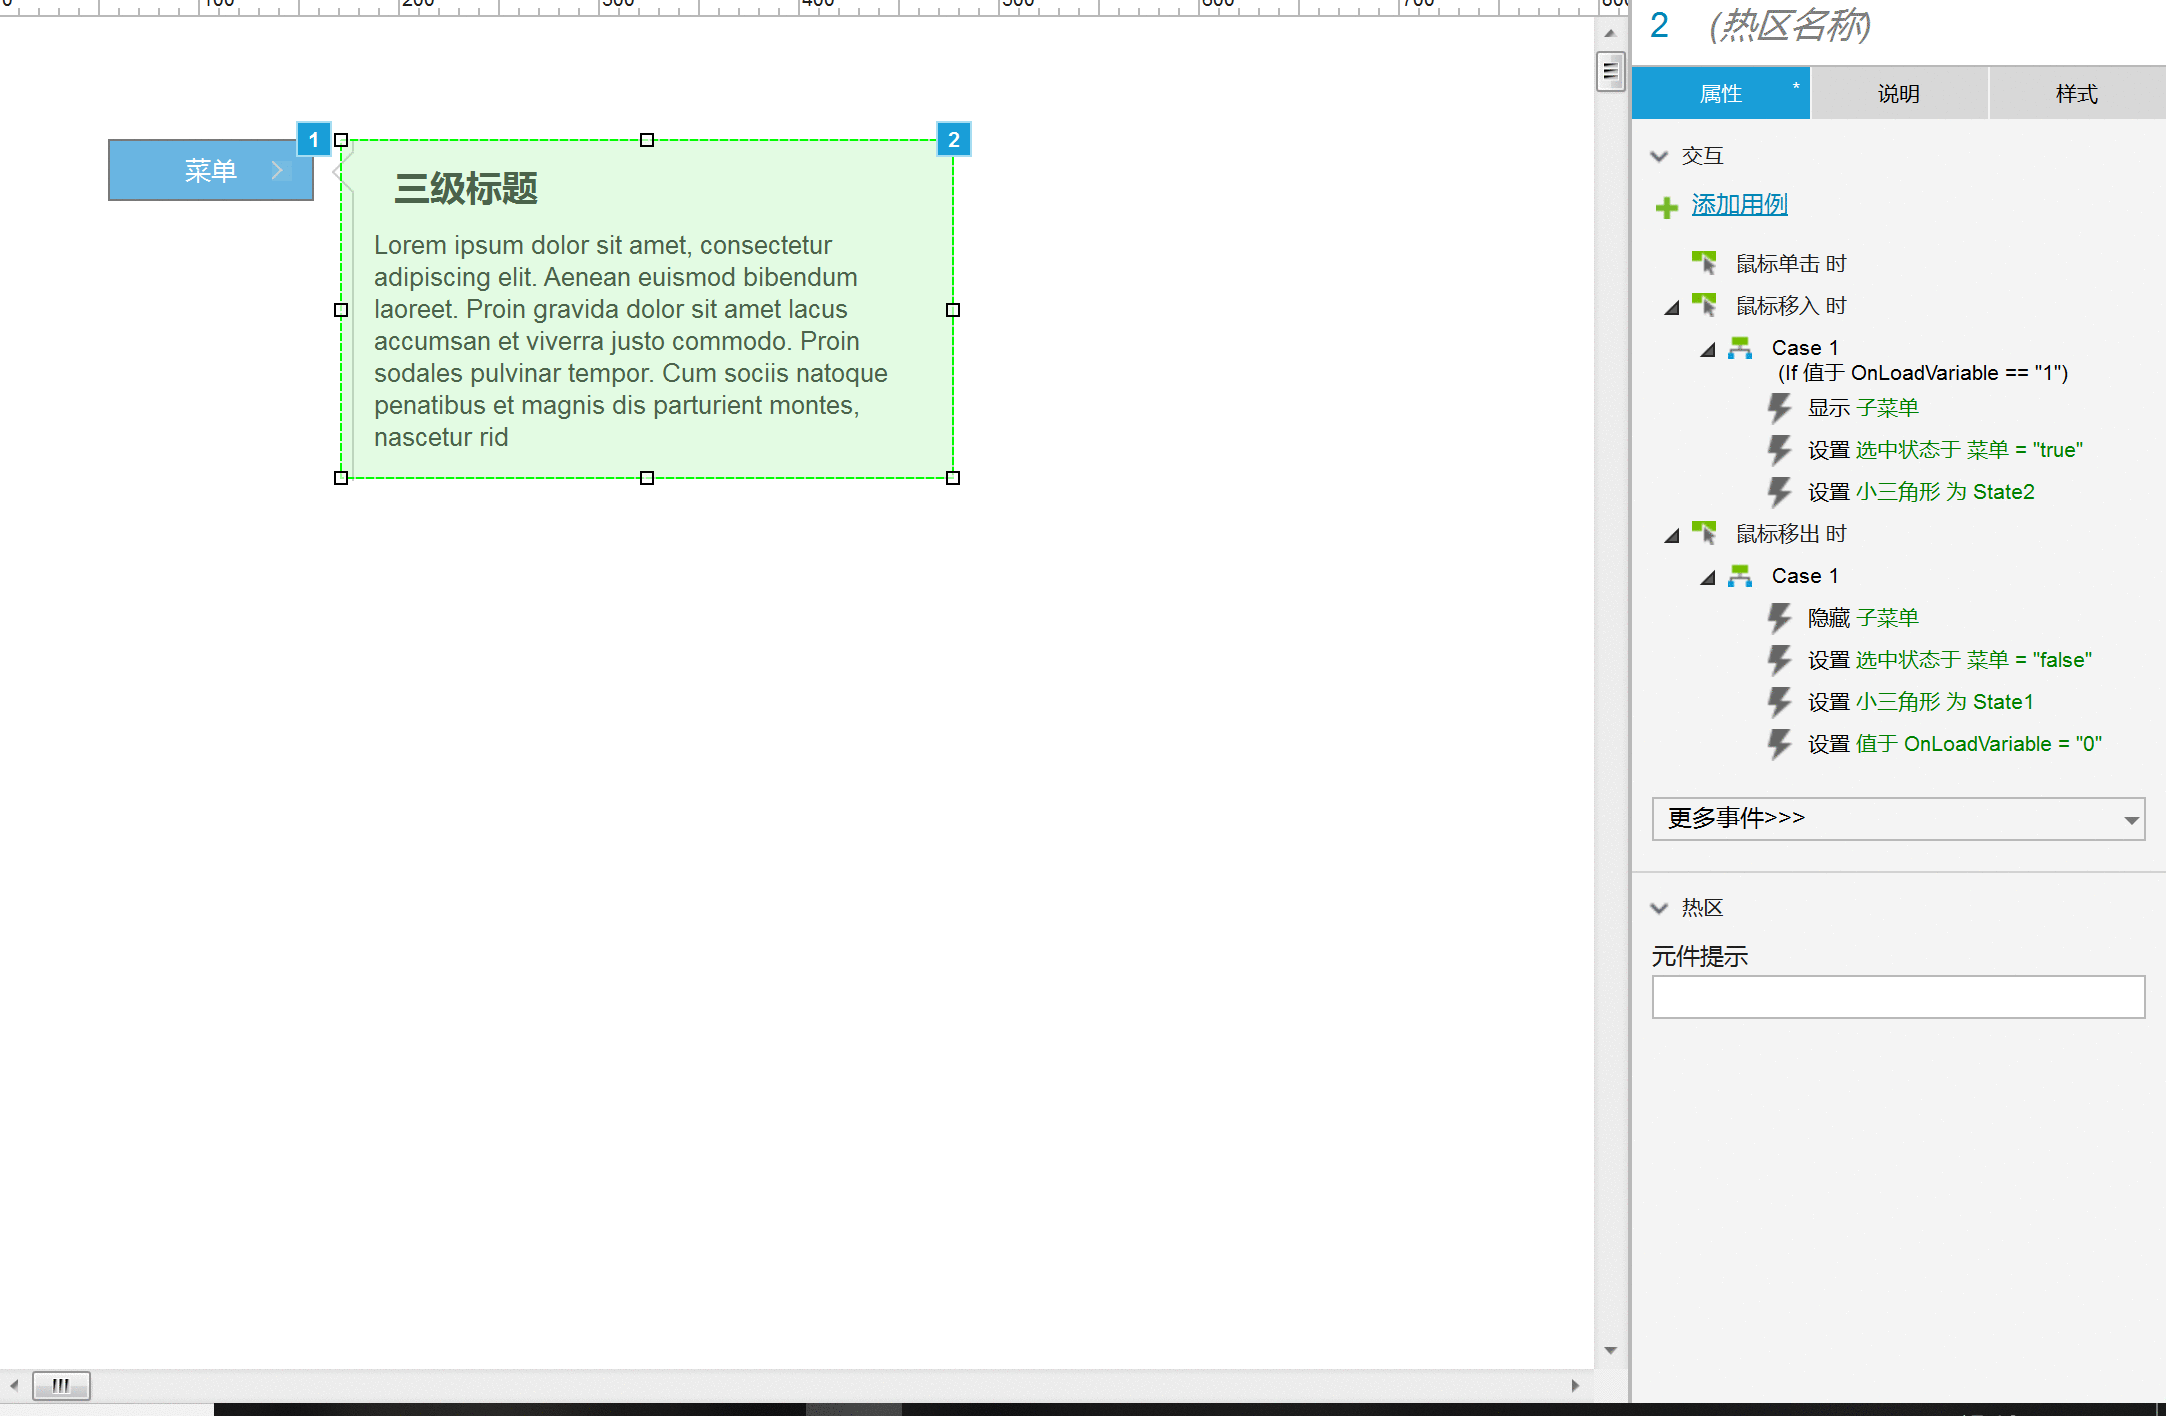Viewport: 2166px width, 1416px height.
Task: Click the green plus icon for add case
Action: point(1666,207)
